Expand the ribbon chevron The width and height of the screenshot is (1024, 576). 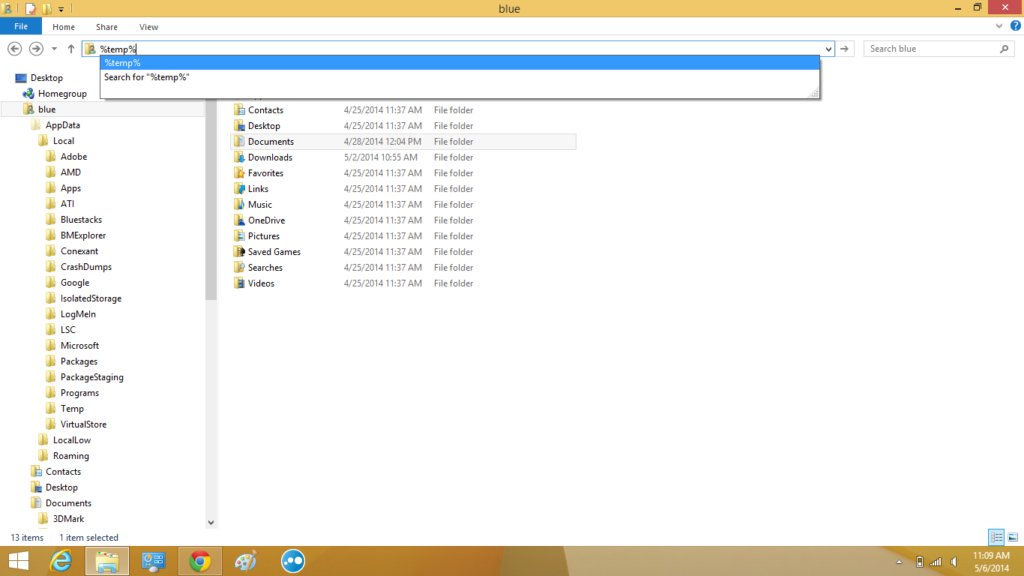pos(999,27)
